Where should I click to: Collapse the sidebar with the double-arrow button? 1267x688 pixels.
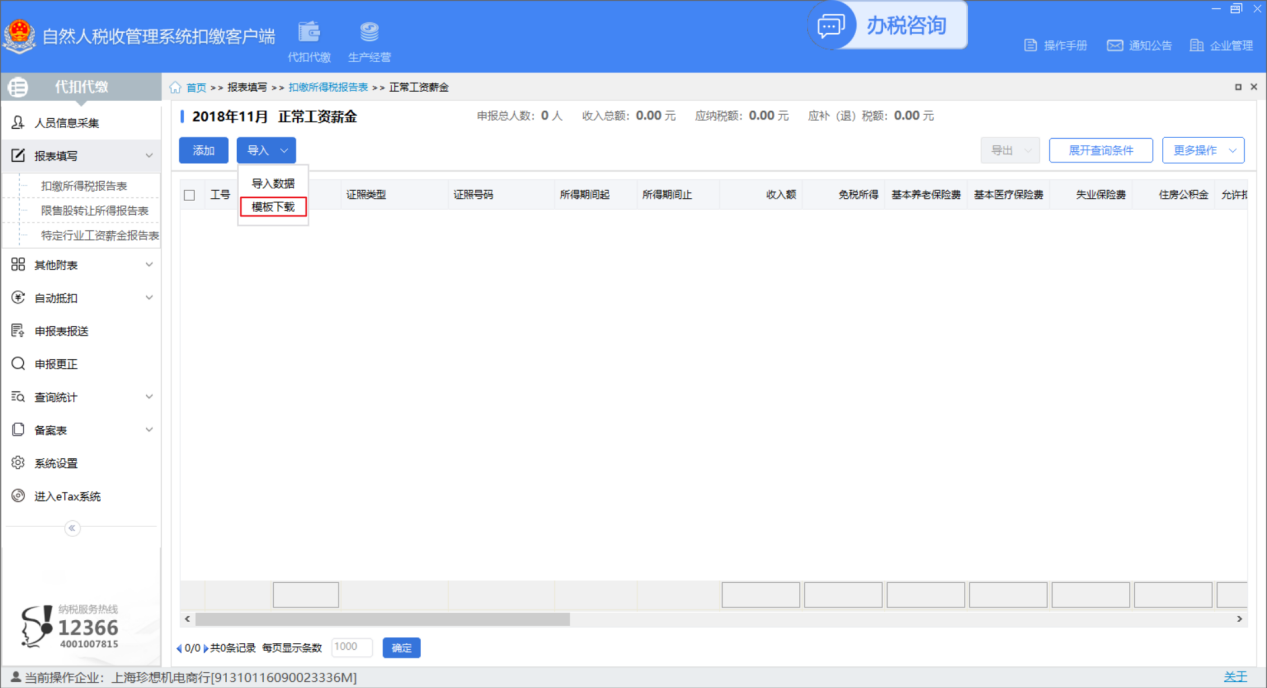[72, 528]
